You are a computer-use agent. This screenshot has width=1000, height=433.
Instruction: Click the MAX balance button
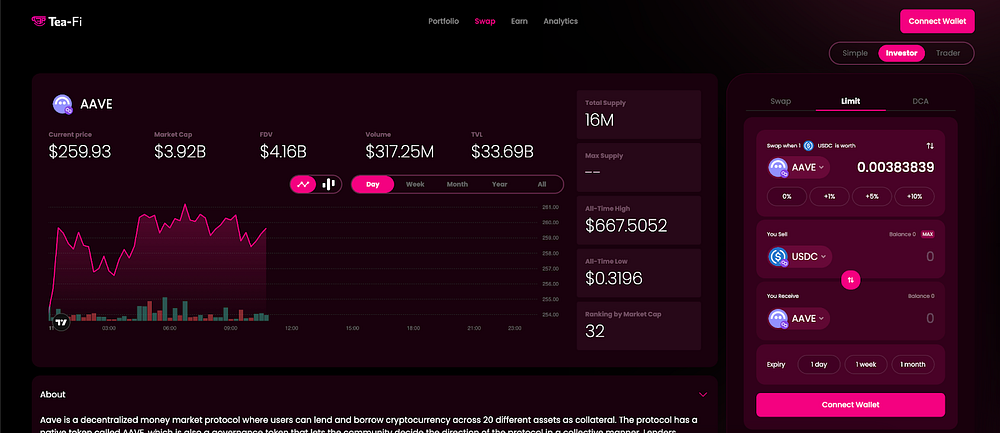(x=927, y=234)
